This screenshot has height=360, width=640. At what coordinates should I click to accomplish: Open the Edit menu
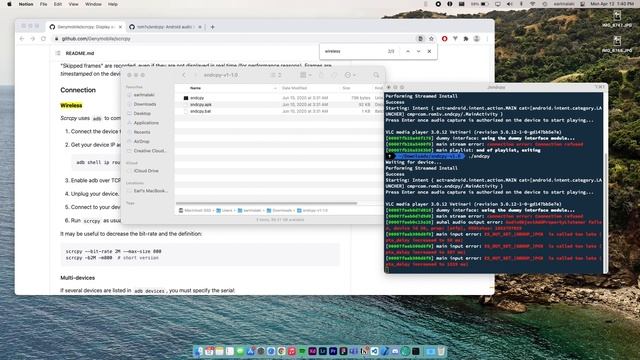point(58,4)
